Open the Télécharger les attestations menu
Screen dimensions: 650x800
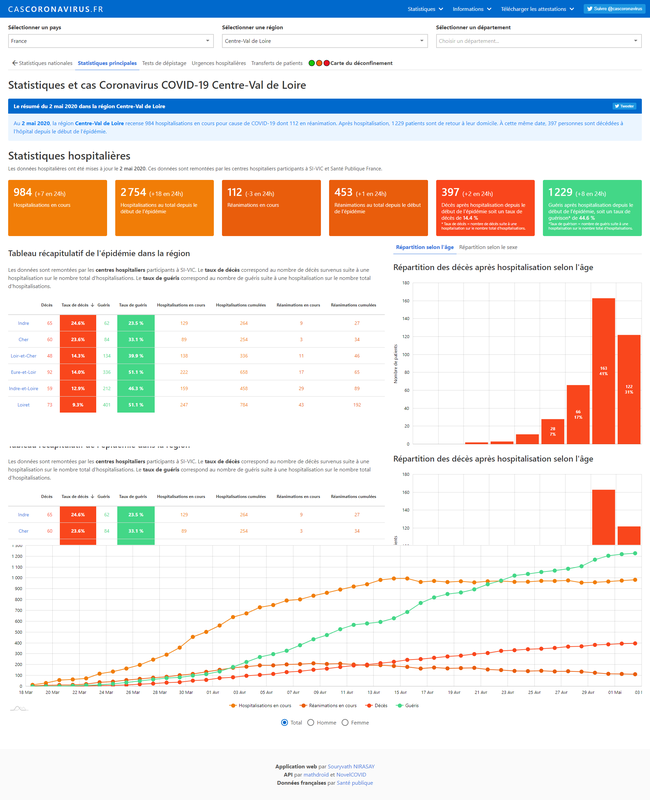coord(537,9)
